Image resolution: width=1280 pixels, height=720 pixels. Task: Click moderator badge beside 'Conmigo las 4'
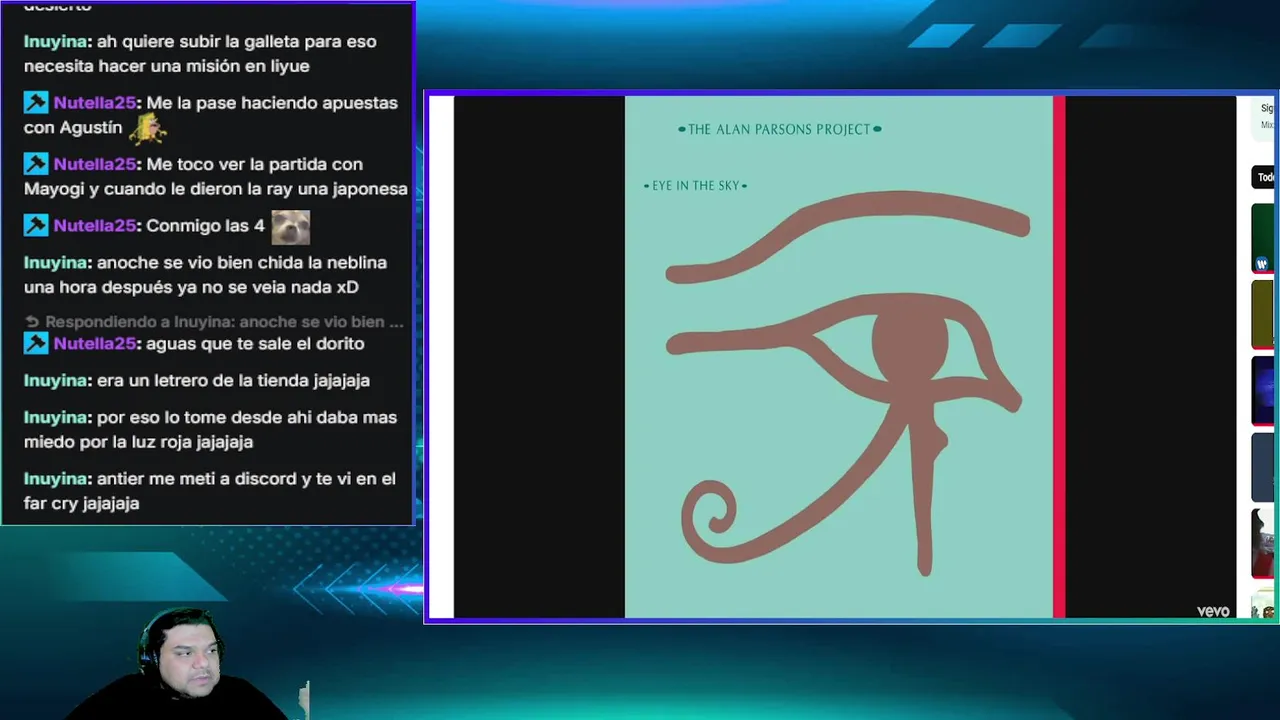point(36,226)
